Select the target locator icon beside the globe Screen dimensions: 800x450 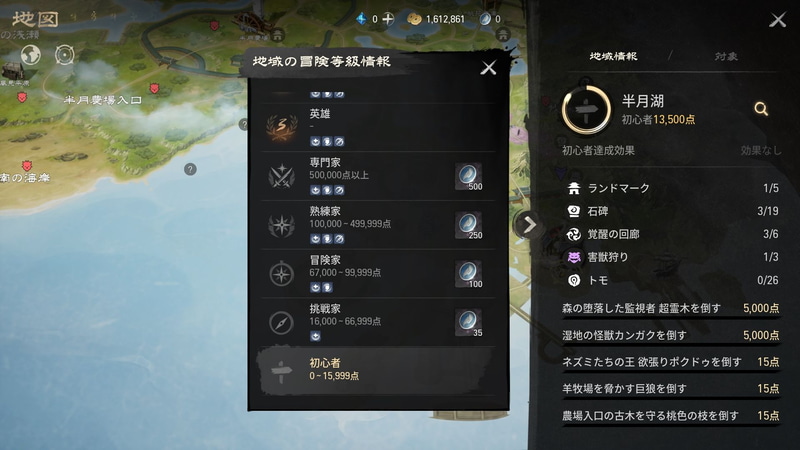[x=65, y=55]
